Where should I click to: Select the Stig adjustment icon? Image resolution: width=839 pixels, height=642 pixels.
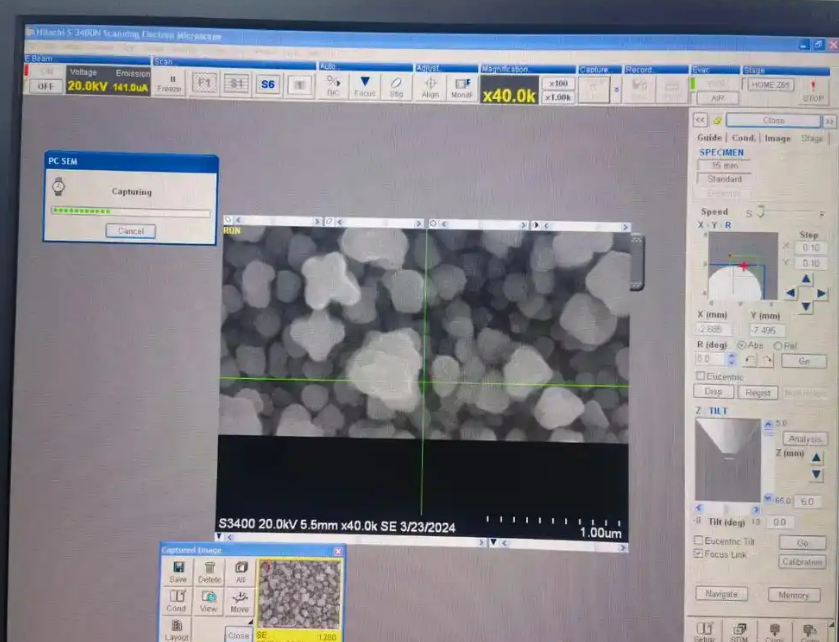tap(396, 84)
